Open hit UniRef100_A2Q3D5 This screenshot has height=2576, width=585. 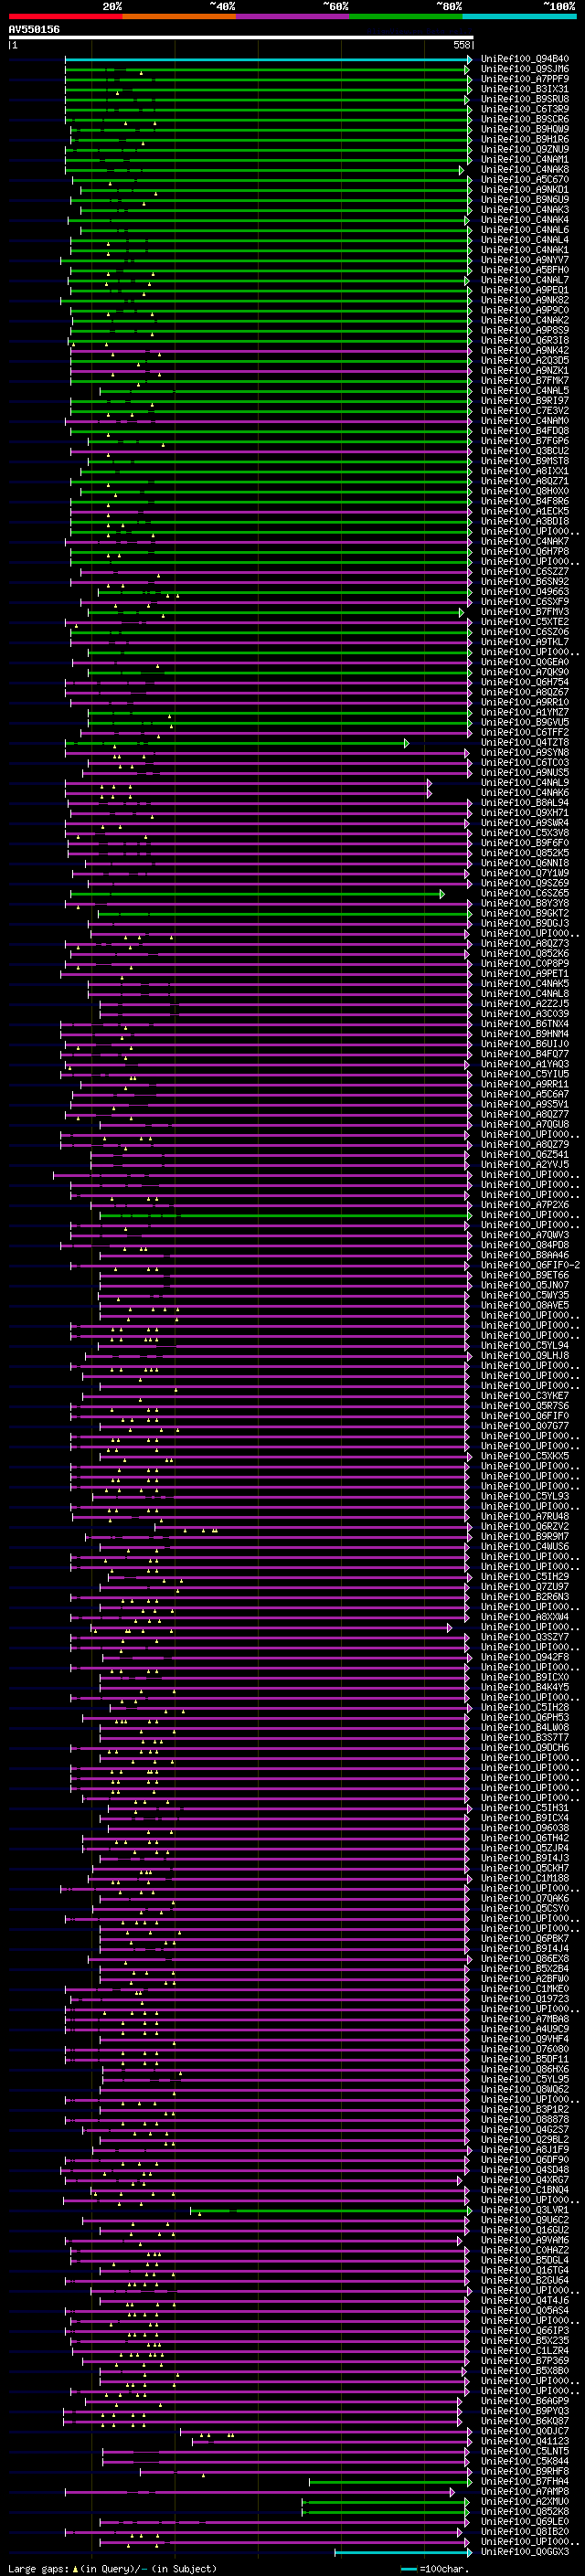coord(525,361)
